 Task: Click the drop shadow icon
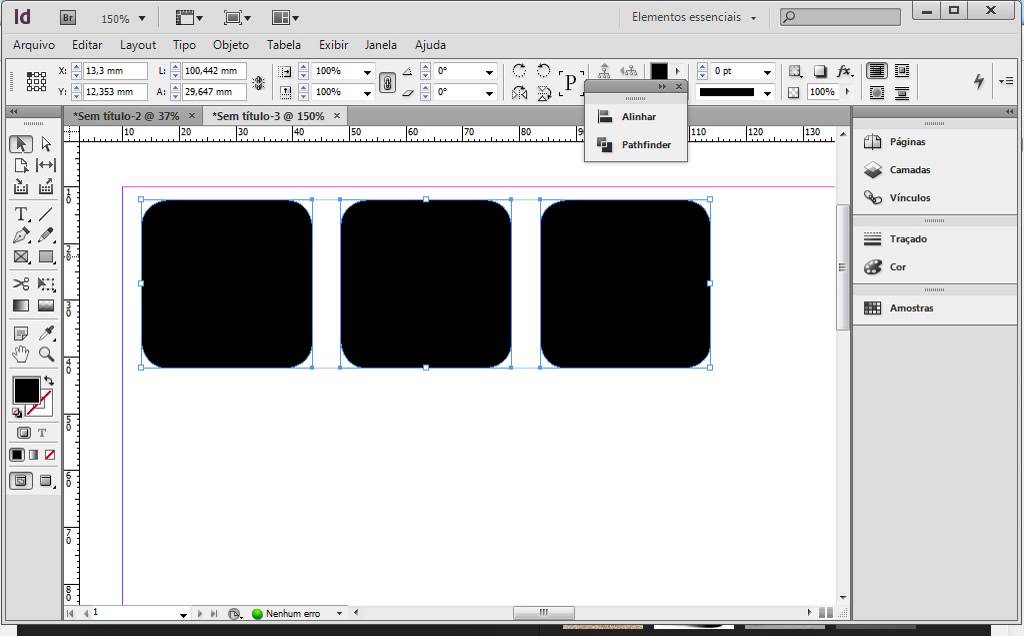tap(820, 71)
